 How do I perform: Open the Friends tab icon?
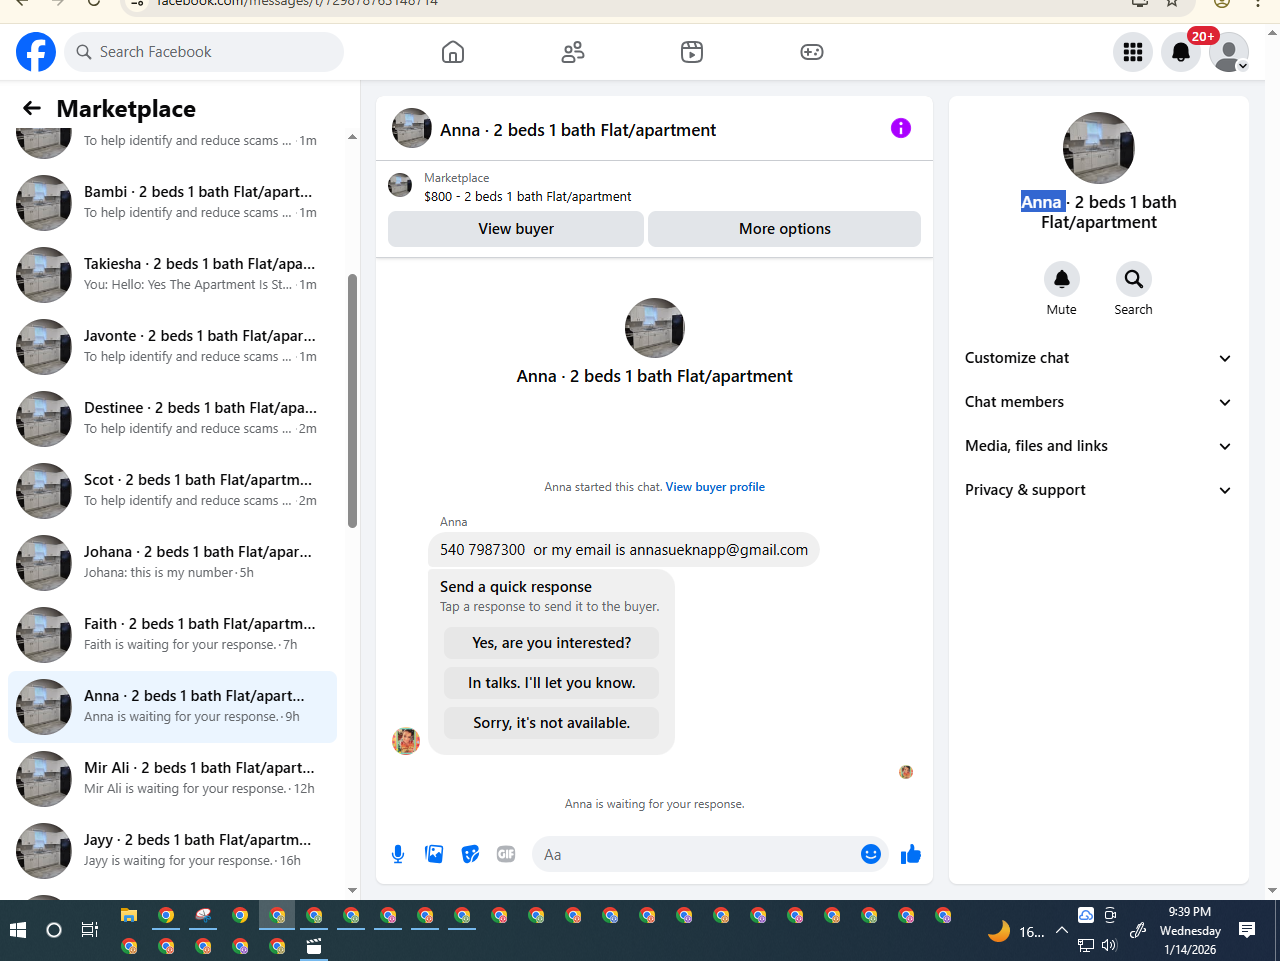[573, 52]
